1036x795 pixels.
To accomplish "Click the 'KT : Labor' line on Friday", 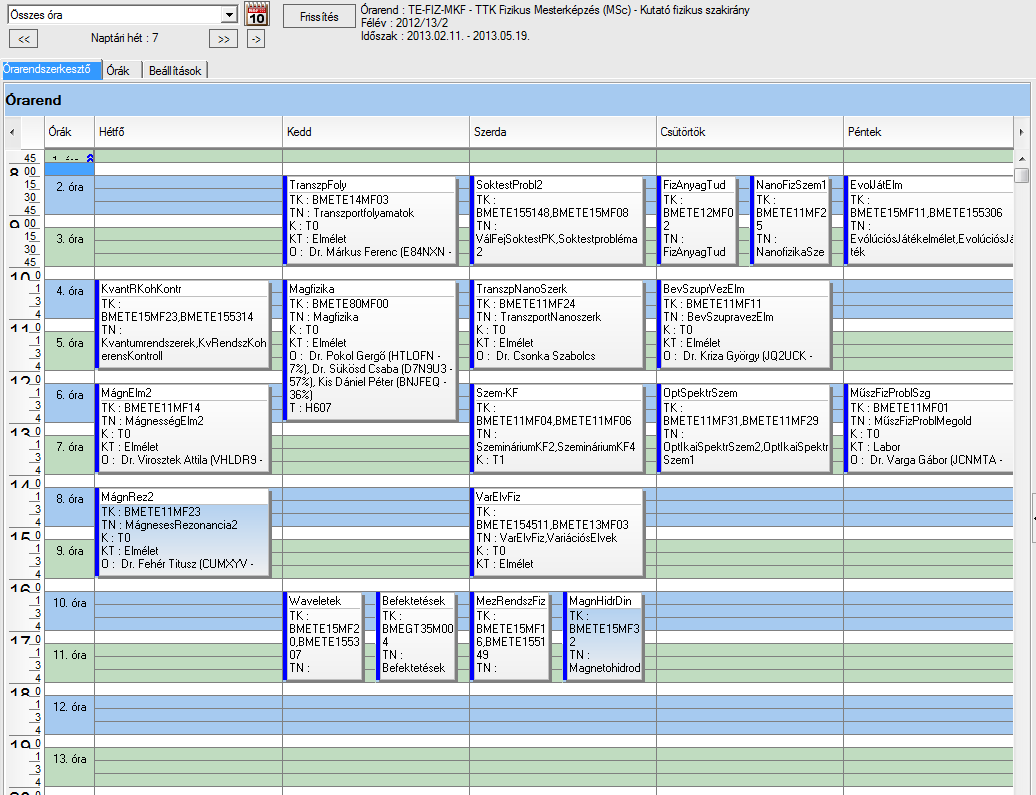I will click(x=875, y=447).
